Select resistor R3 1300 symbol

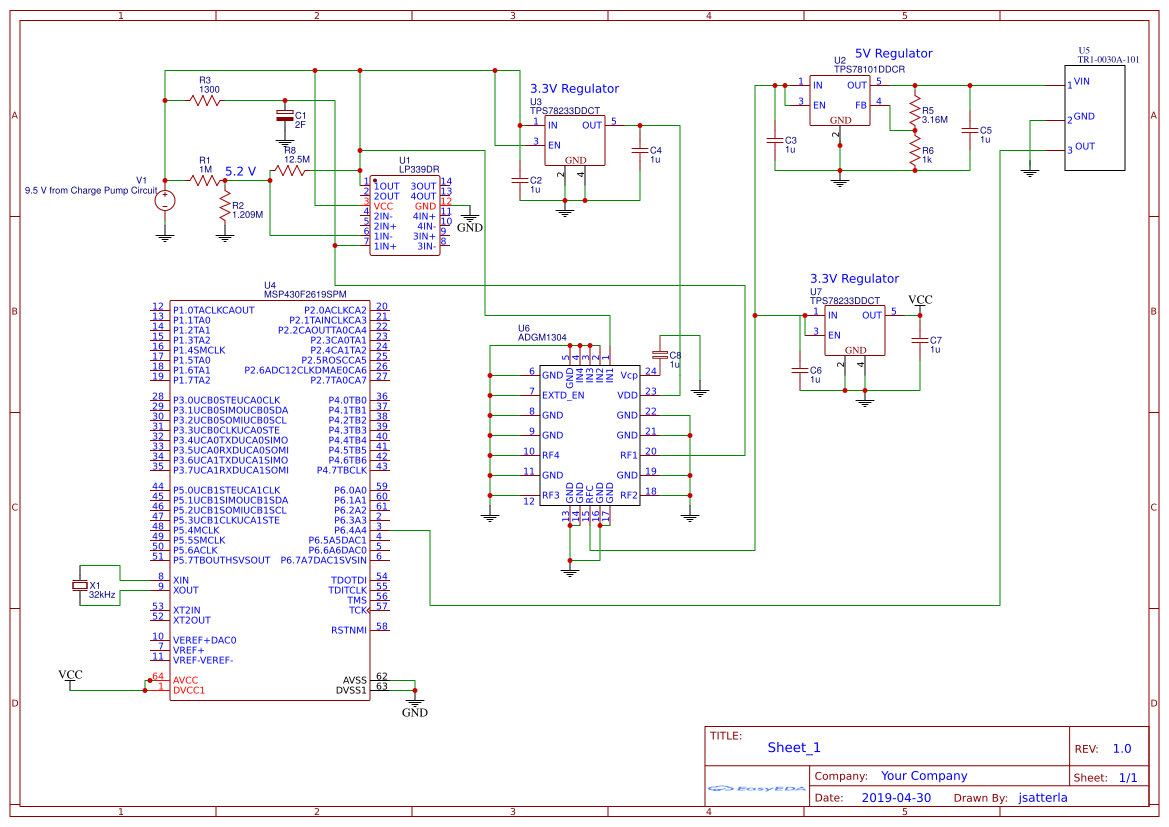207,100
